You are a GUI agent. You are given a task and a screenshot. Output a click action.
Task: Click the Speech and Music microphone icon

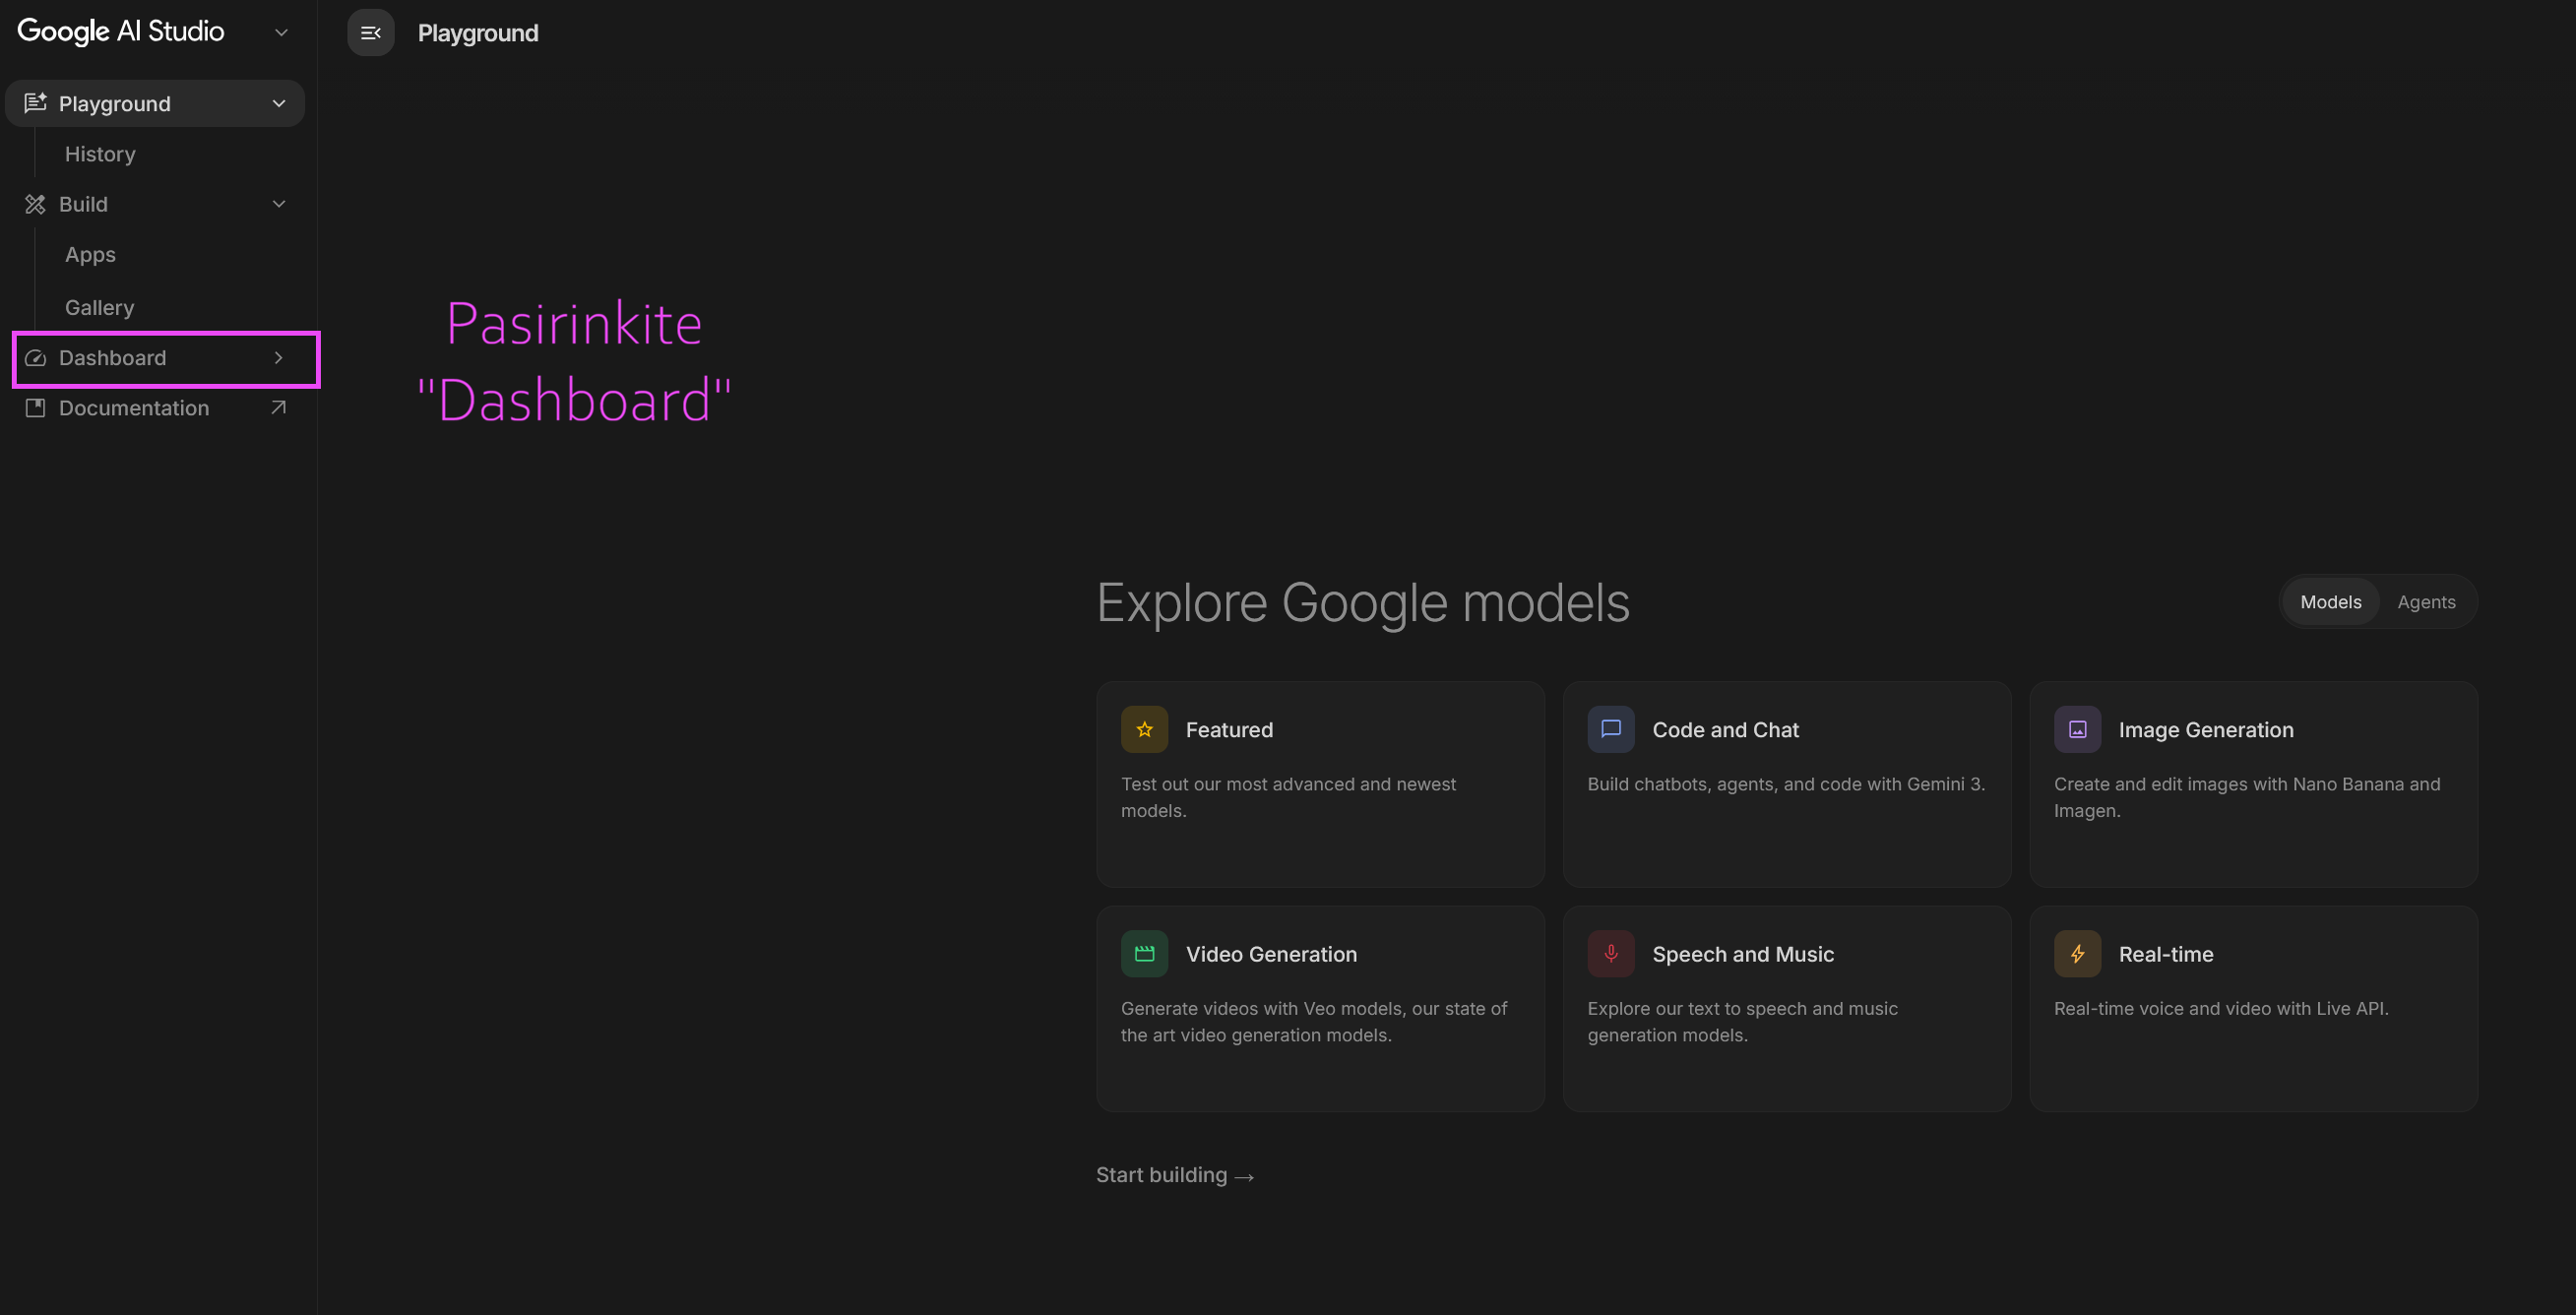(x=1611, y=953)
